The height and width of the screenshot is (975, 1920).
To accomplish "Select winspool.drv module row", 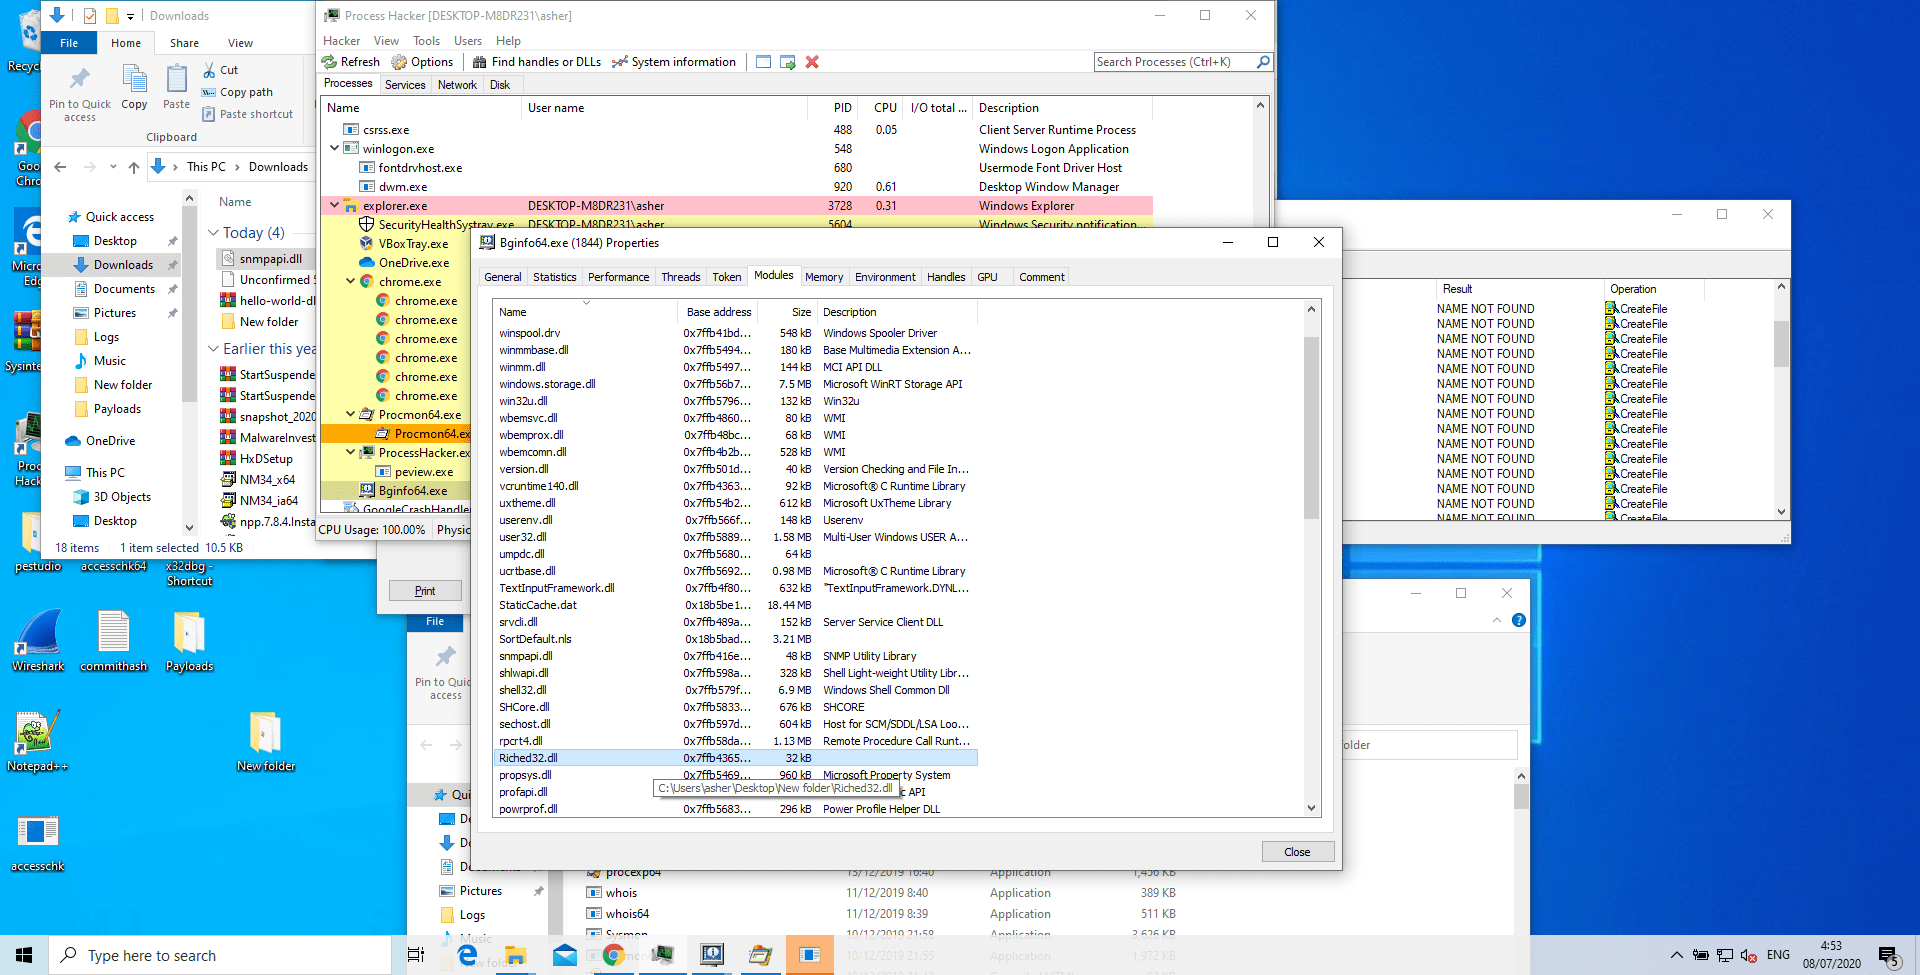I will click(735, 333).
